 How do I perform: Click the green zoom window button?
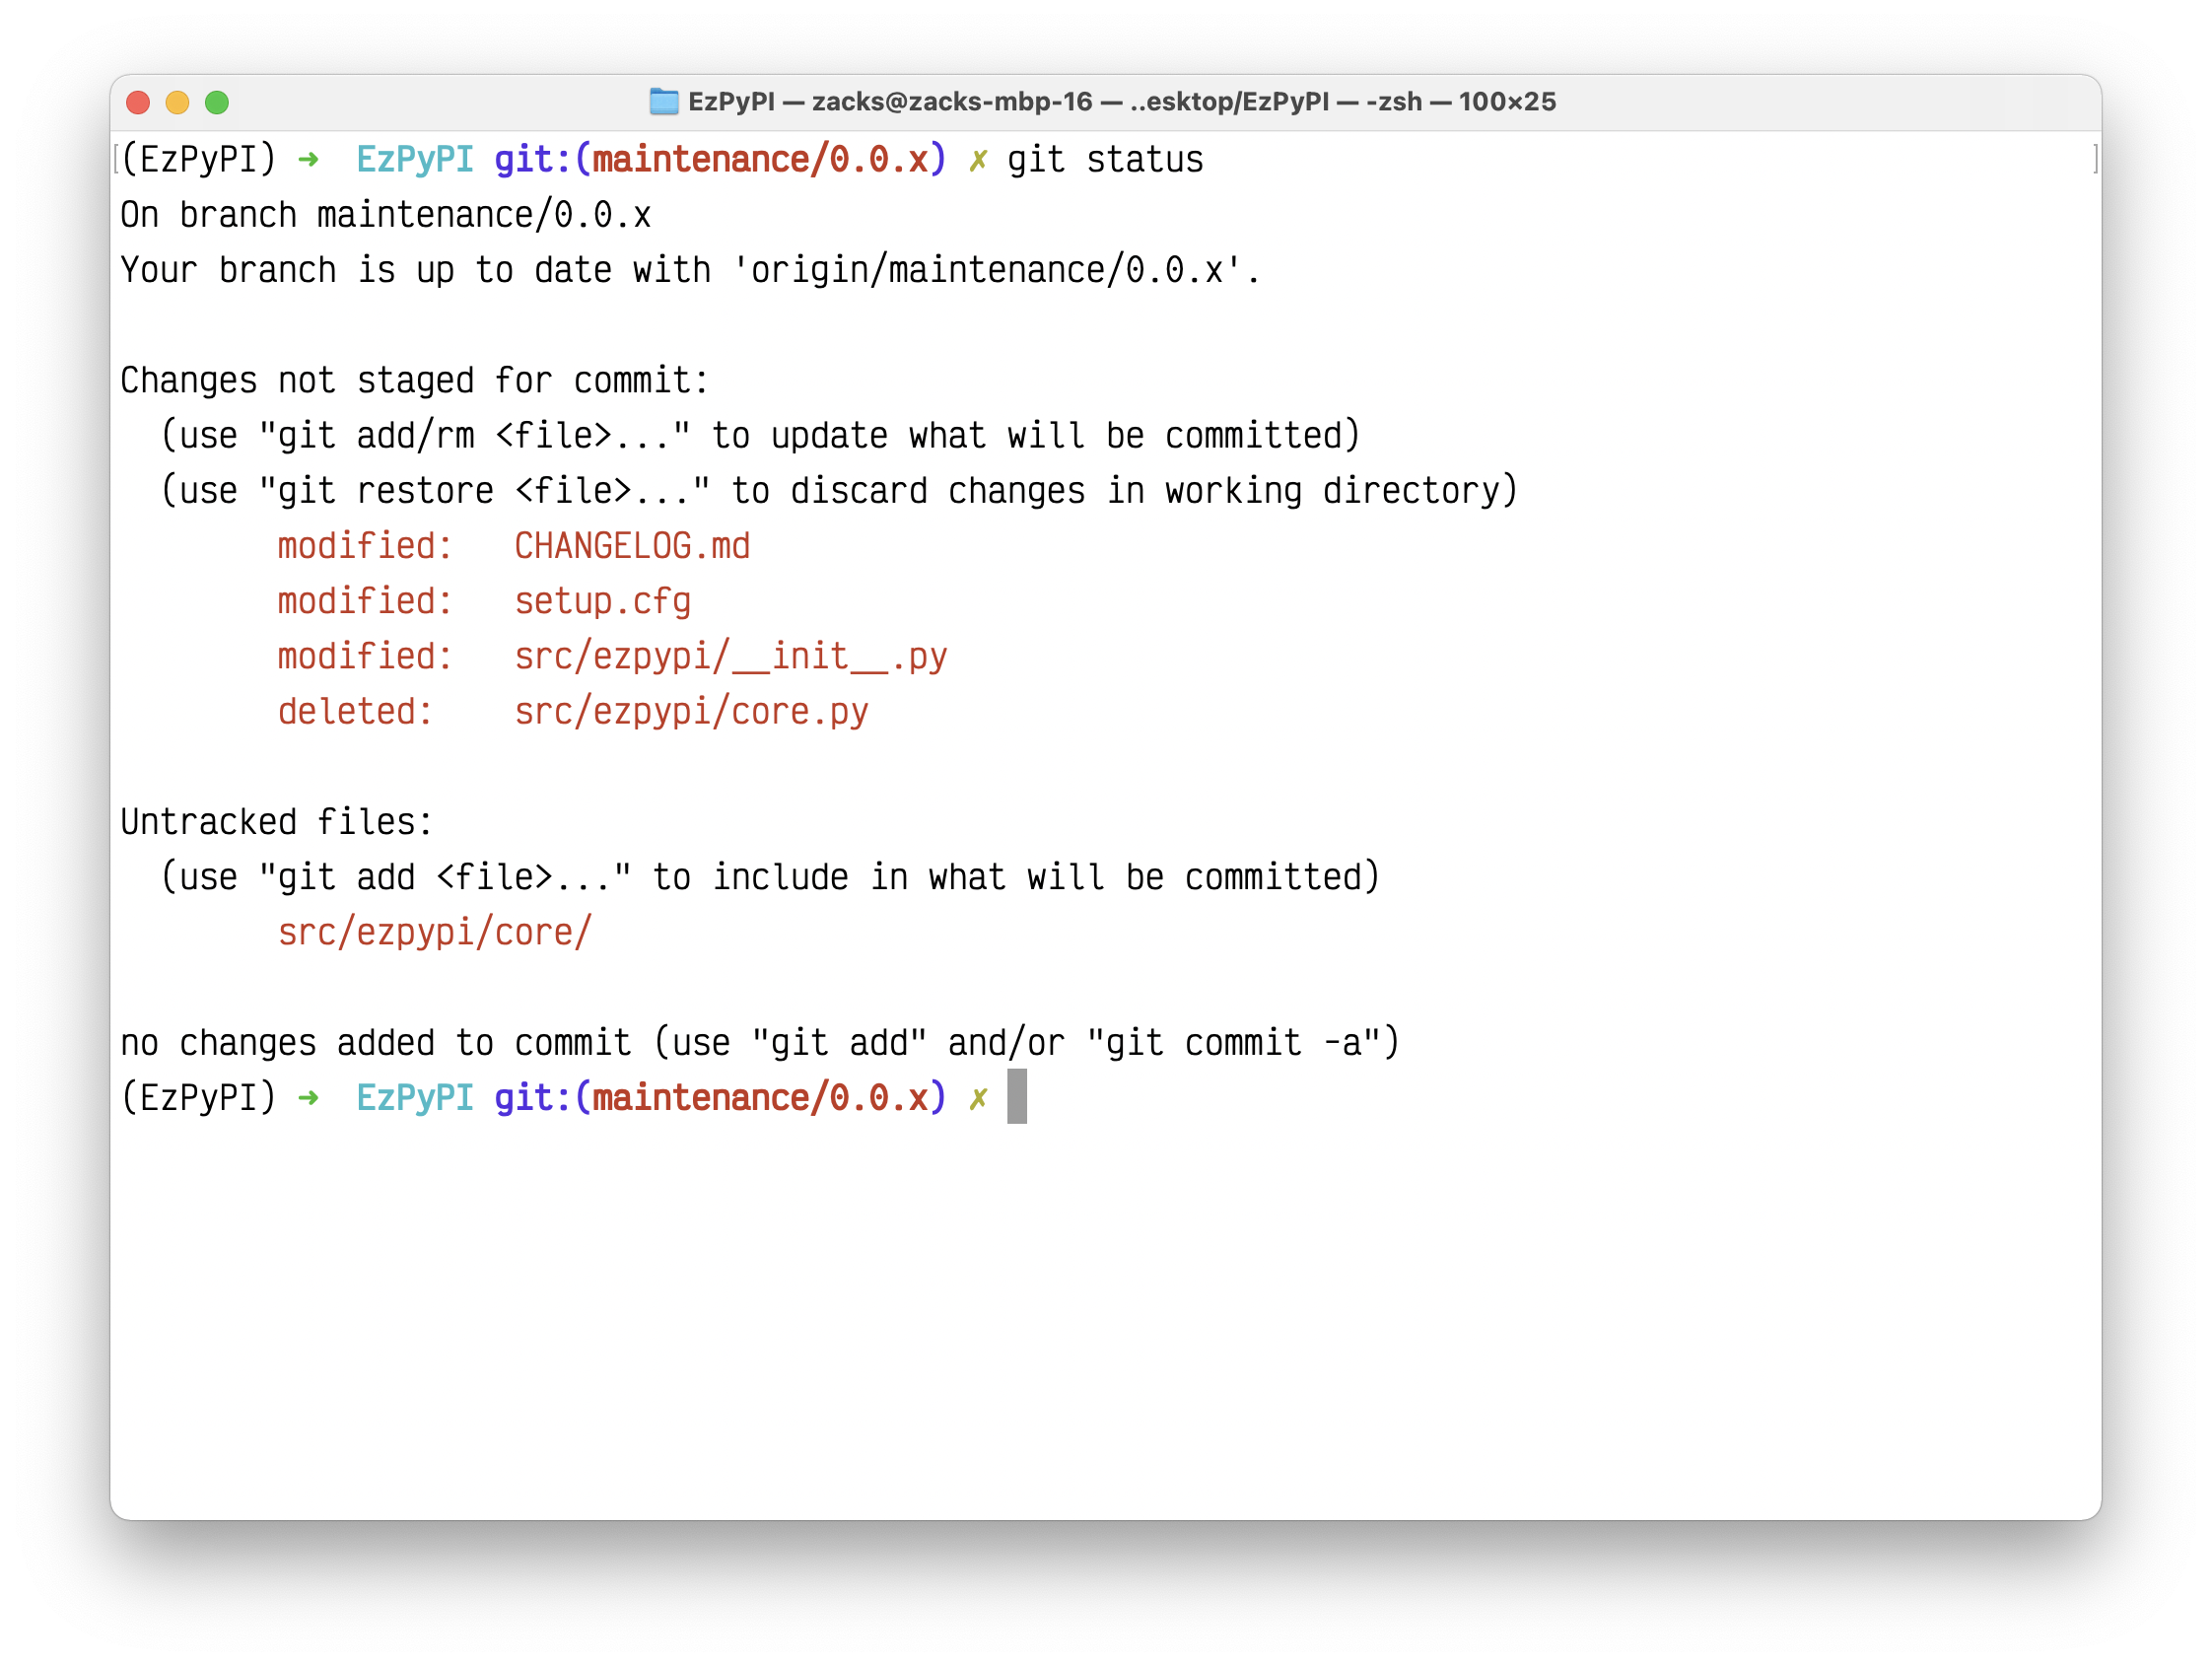tap(217, 102)
